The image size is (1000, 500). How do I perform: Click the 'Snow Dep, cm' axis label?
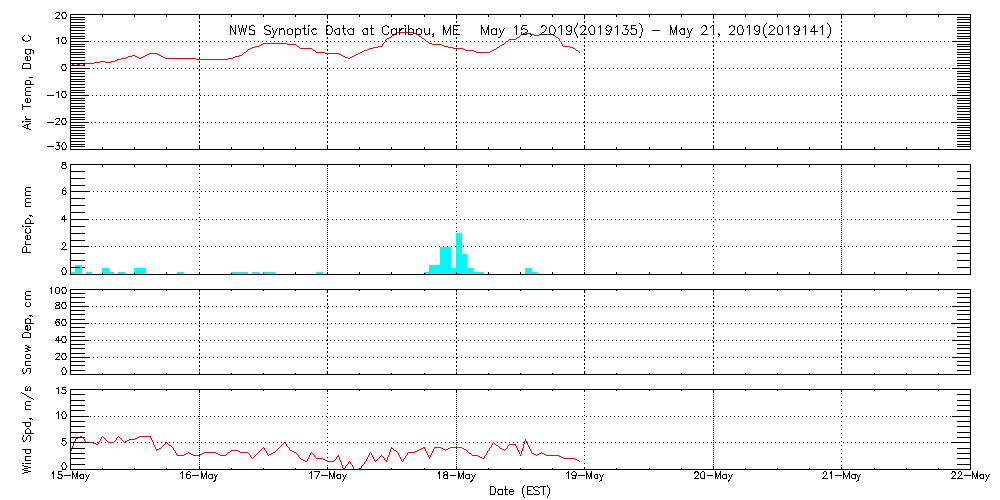coord(27,332)
